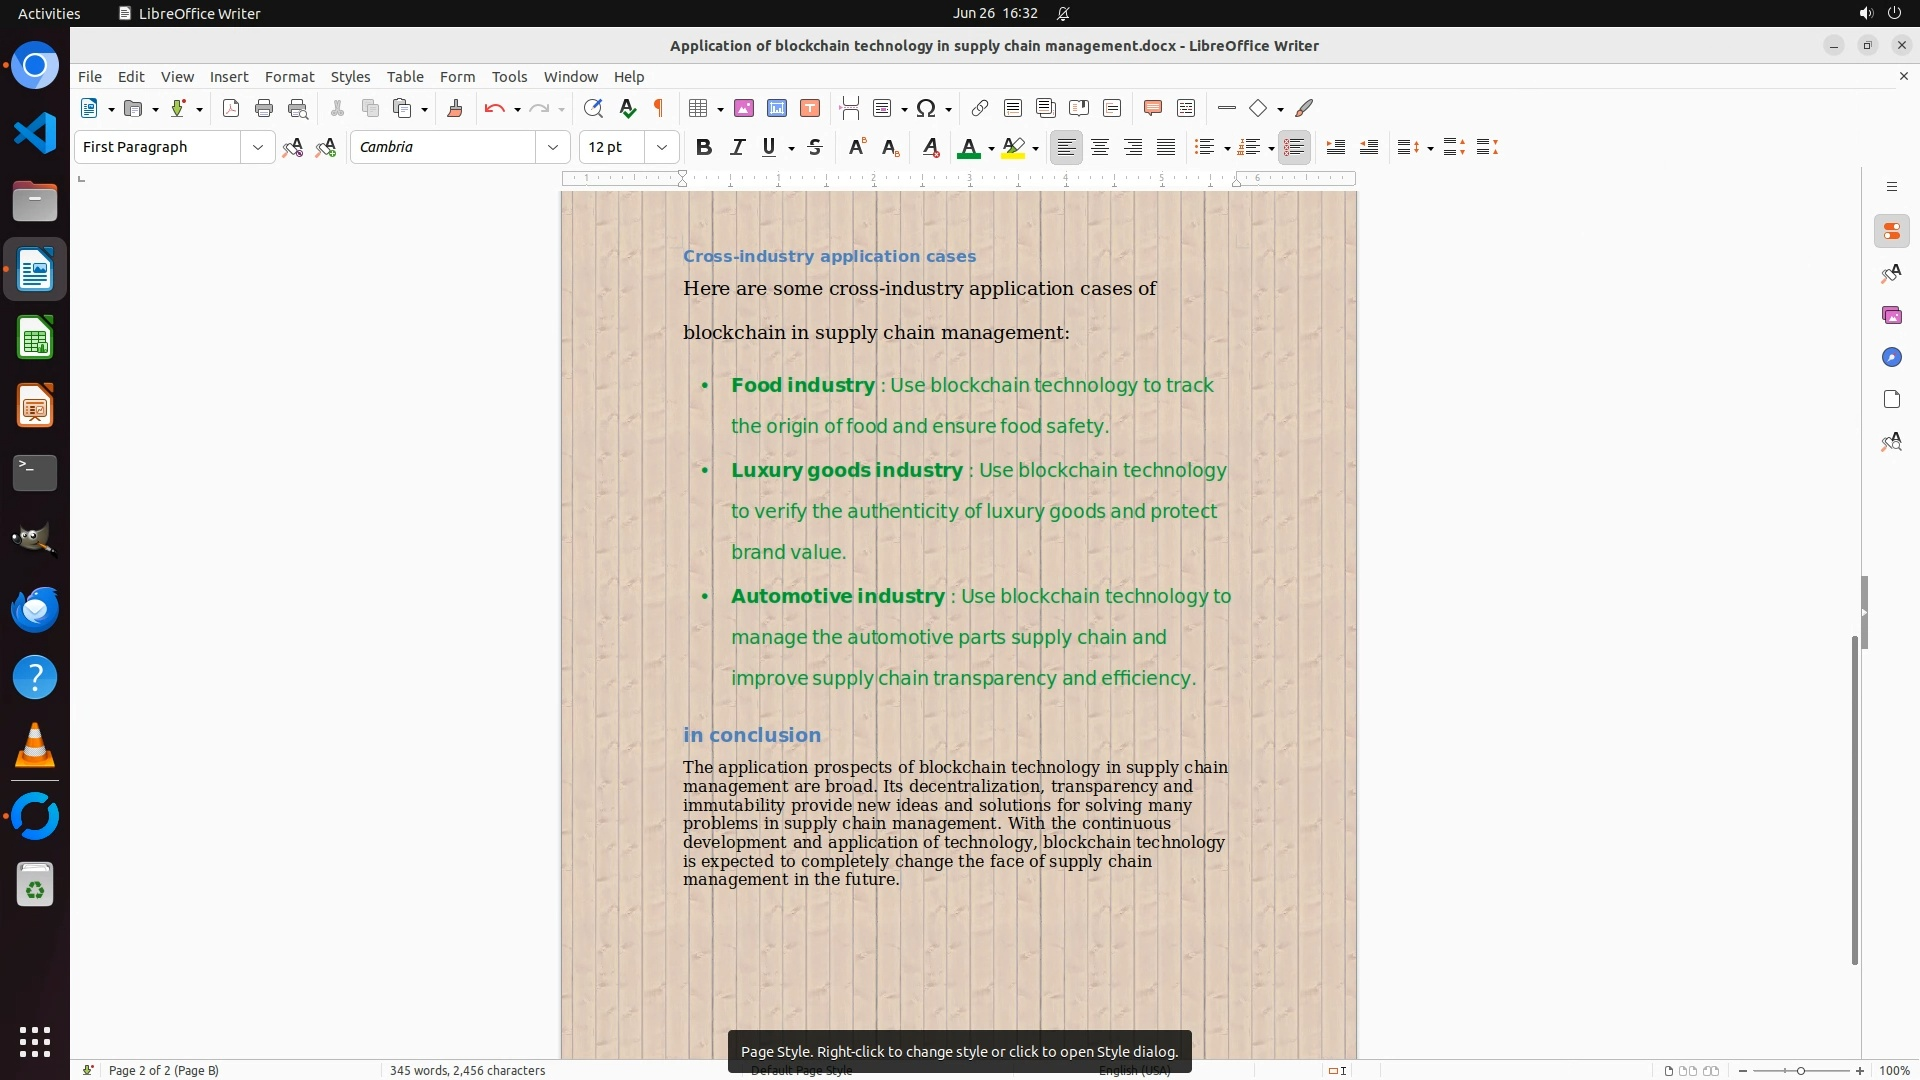Open the Find and Replace tool

point(593,109)
